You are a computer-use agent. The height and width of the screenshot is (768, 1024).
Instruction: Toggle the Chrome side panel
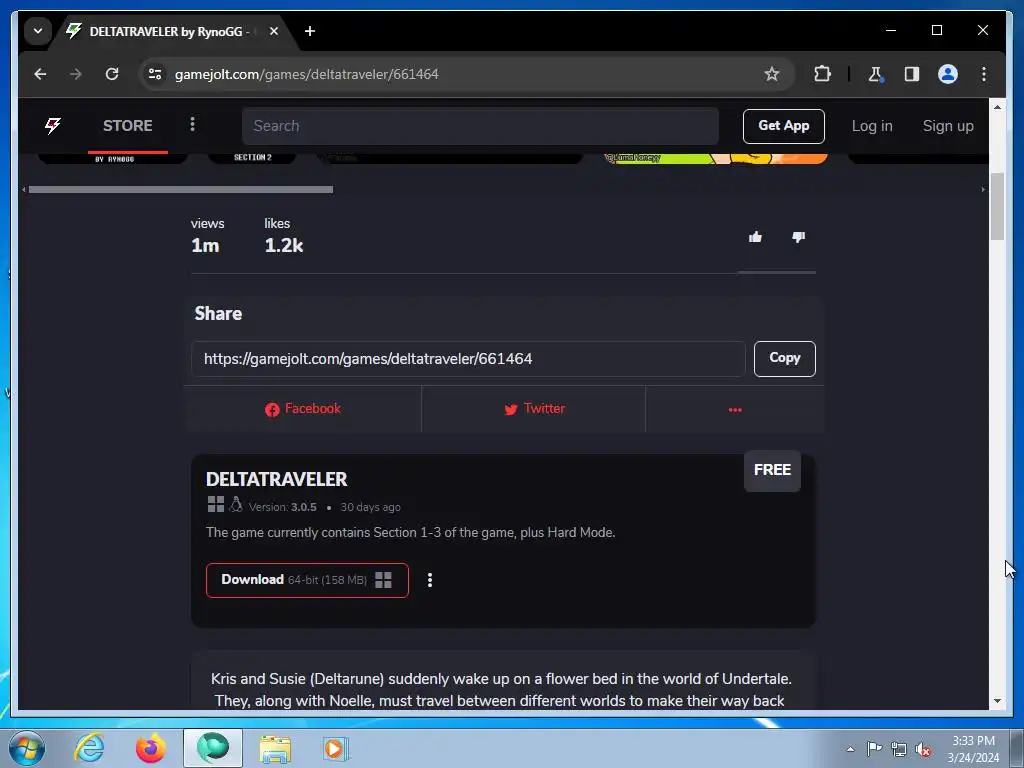[912, 74]
